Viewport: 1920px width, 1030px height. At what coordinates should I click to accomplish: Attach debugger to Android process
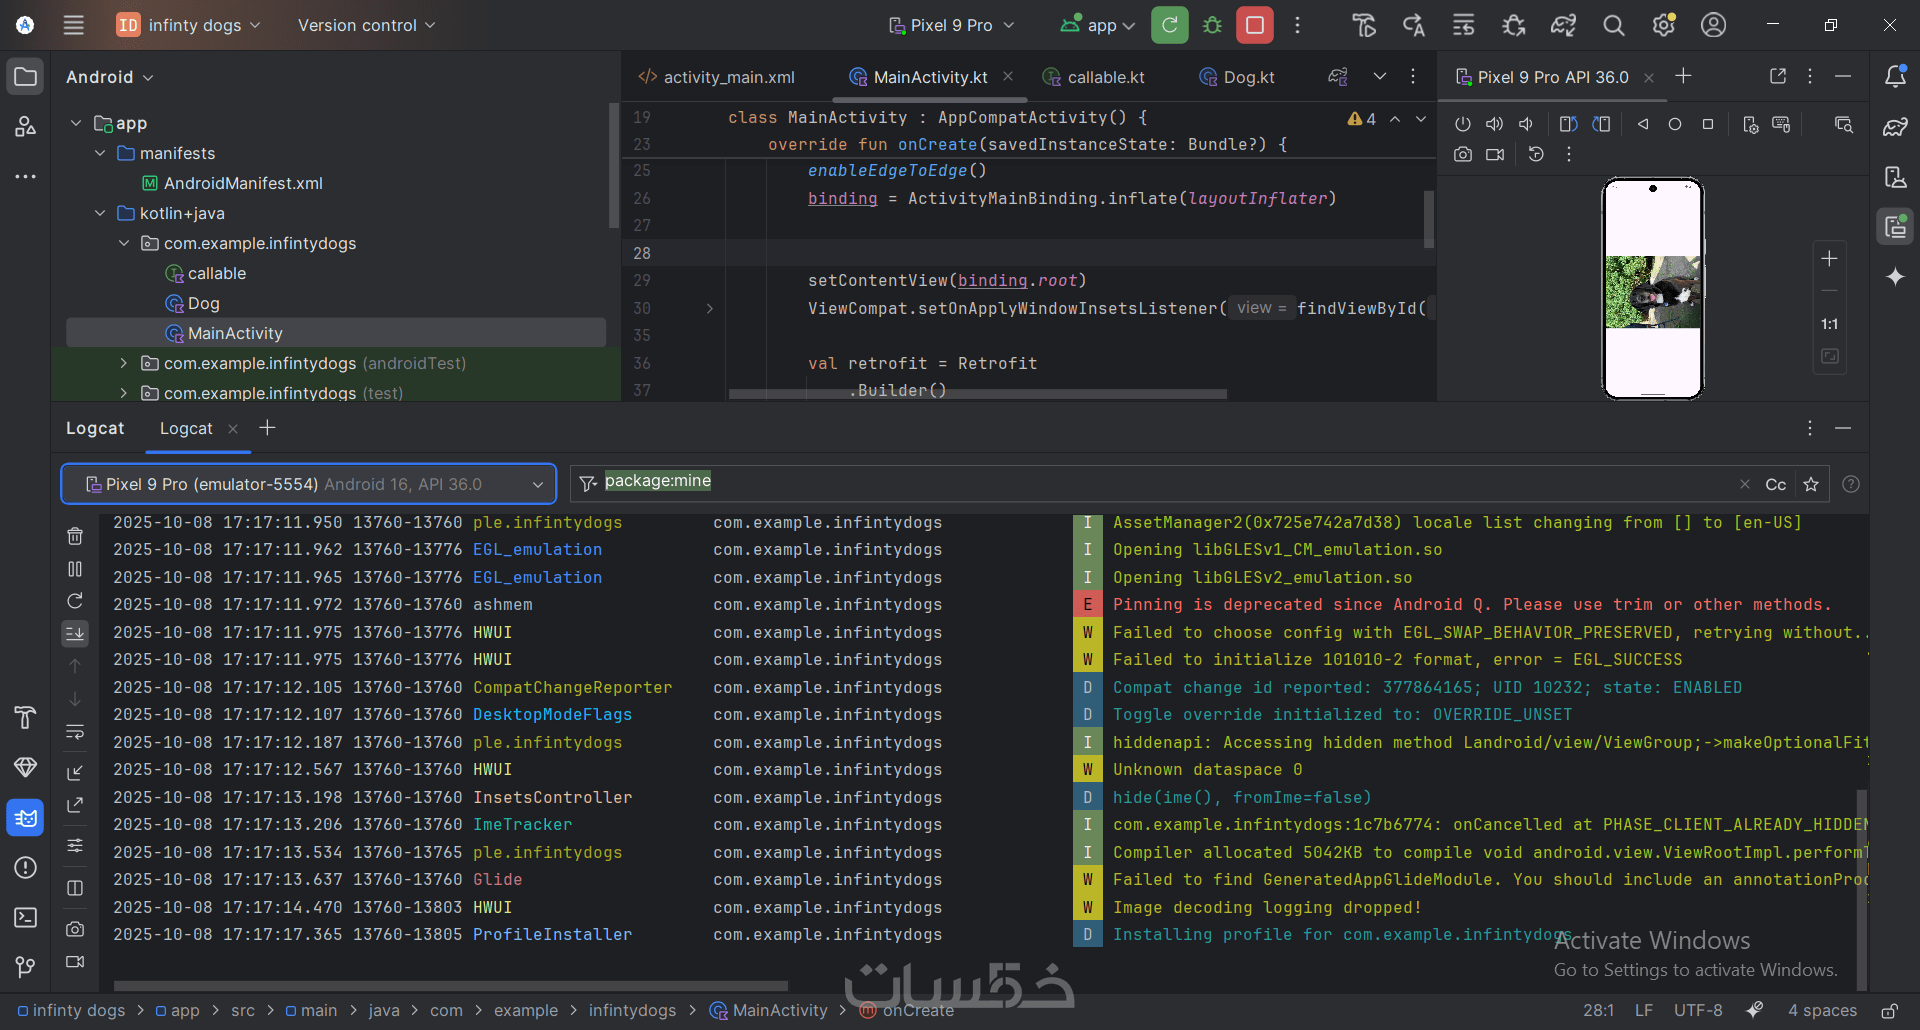tap(1513, 25)
